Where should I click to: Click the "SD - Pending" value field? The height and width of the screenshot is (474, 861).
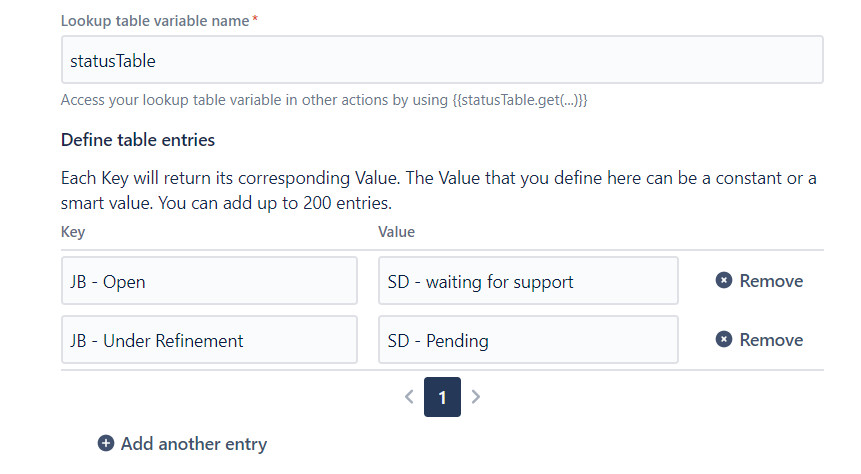[528, 340]
